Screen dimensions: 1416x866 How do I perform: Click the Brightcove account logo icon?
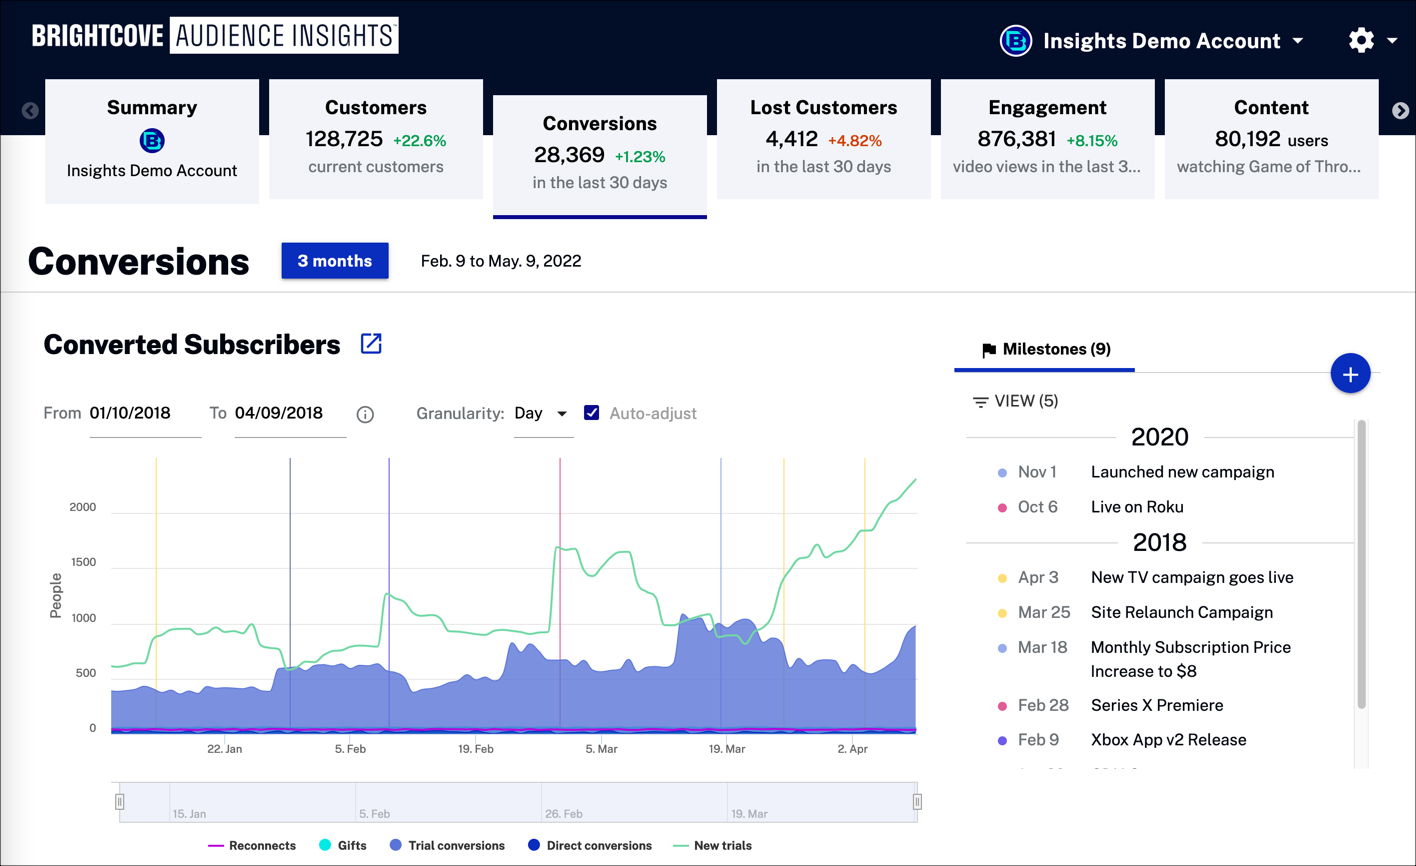[1015, 41]
